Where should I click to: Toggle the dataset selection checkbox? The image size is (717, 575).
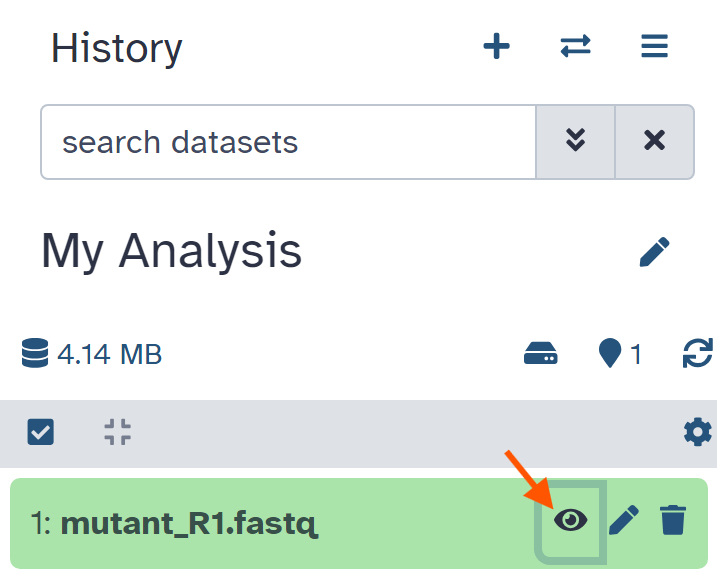[41, 432]
